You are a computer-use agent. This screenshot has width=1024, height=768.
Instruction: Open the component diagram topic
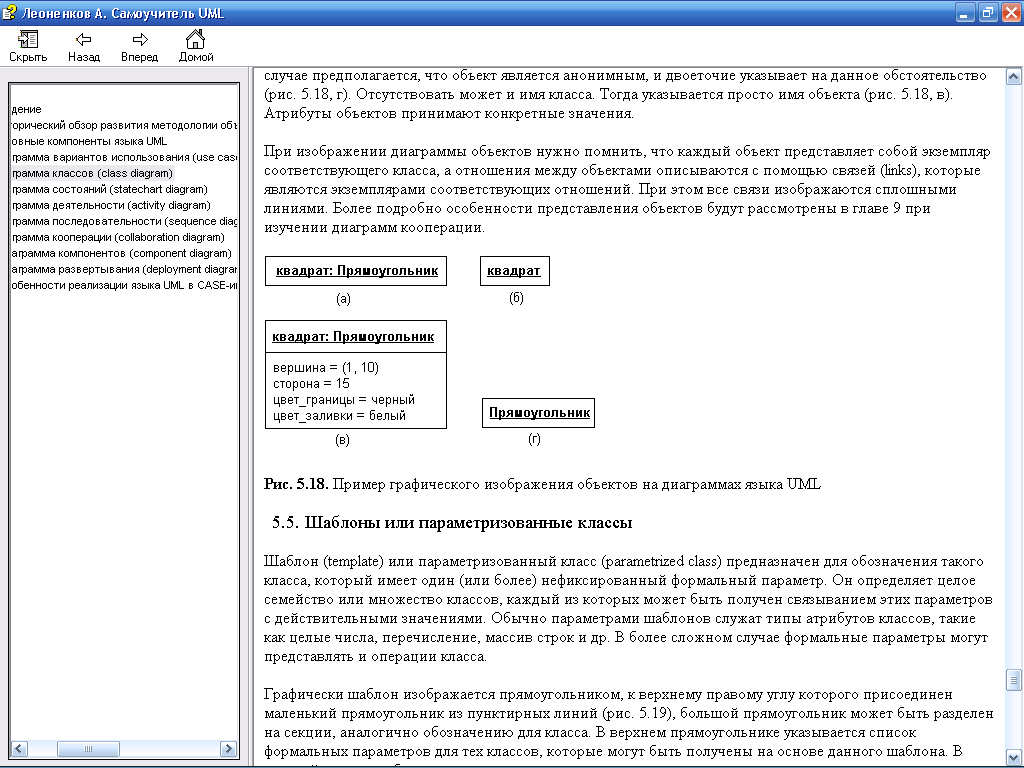tap(121, 253)
